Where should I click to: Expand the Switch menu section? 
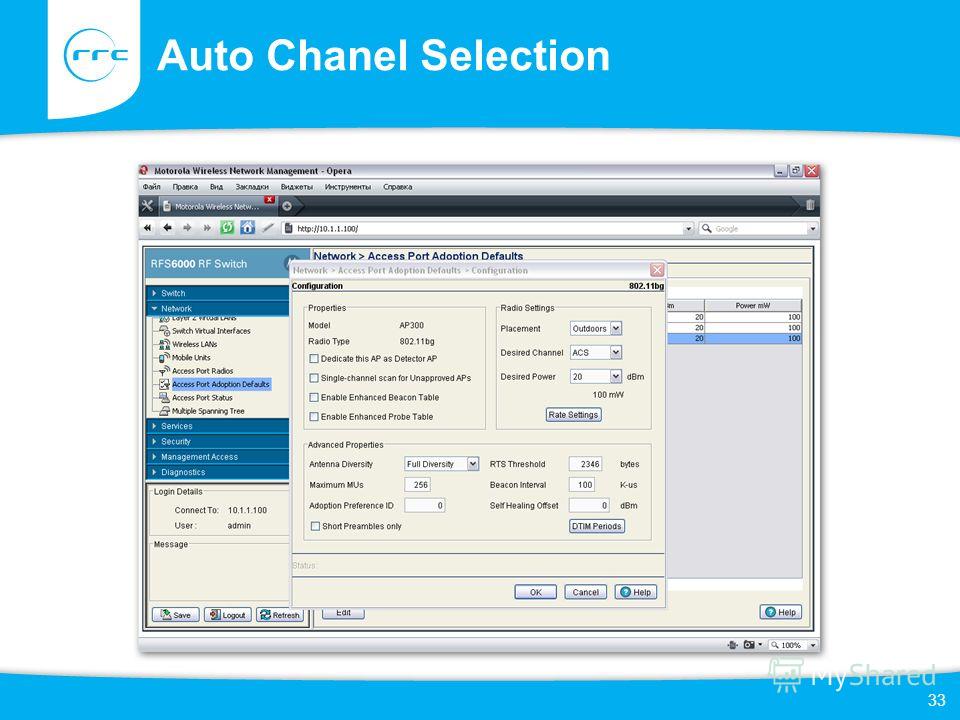(217, 293)
